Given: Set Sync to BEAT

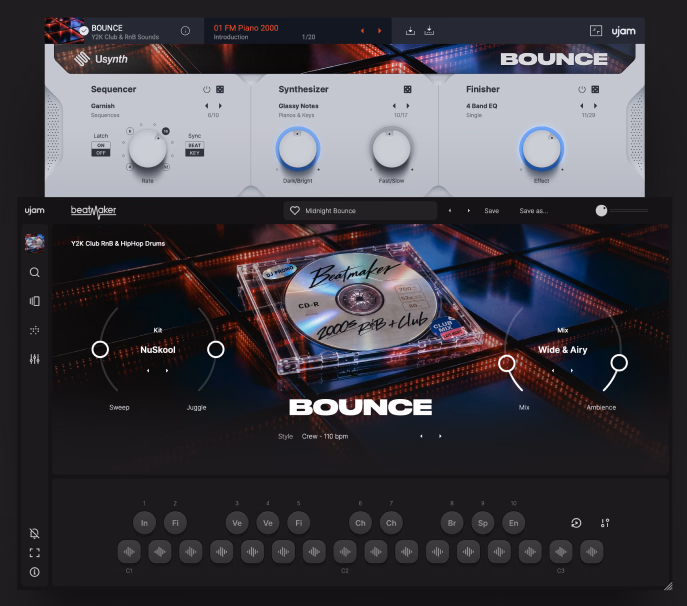Looking at the screenshot, I should [195, 145].
